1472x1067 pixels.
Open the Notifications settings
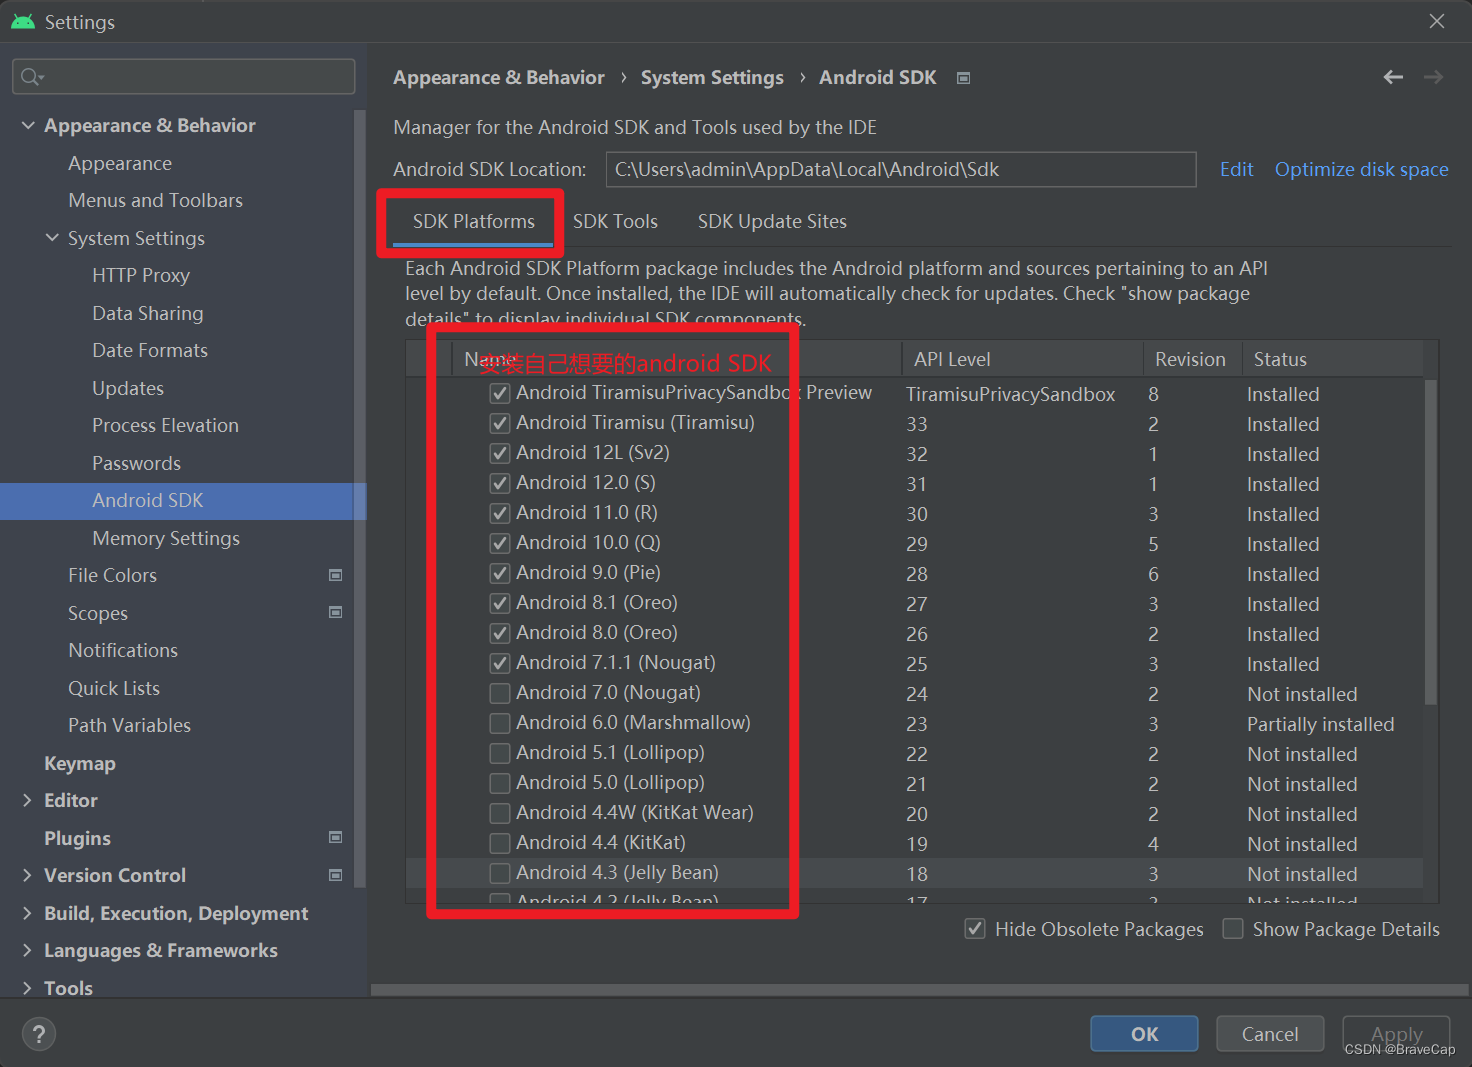(x=123, y=650)
